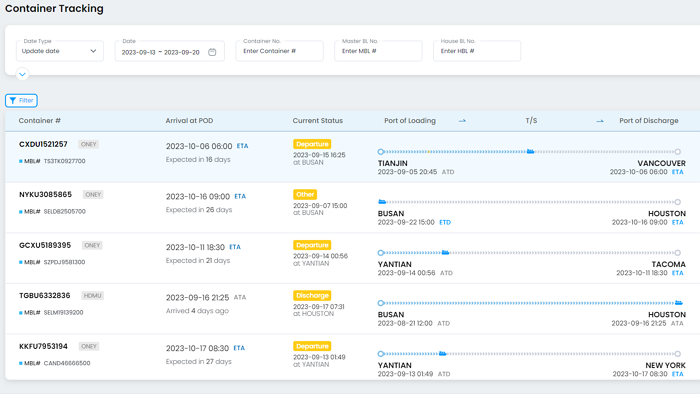Sort by Arrival at POD column header
This screenshot has height=395, width=700.
click(x=189, y=121)
